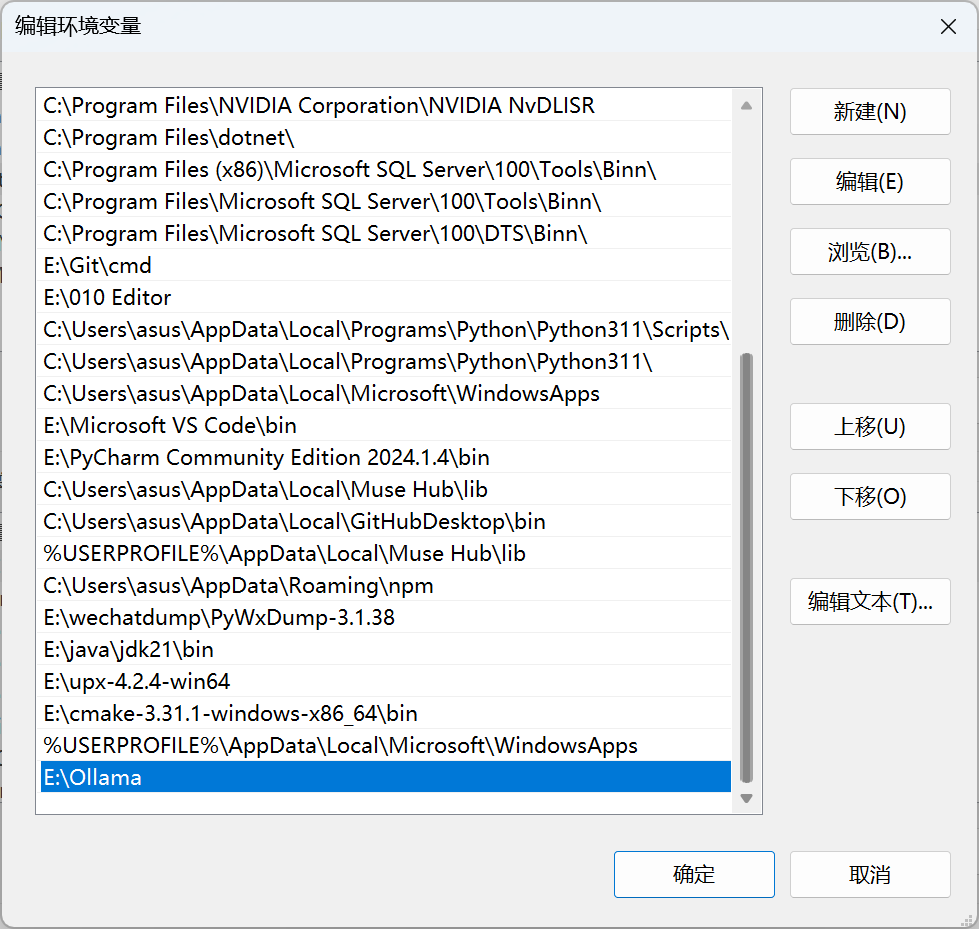Click the 编辑(E) button

coord(870,182)
